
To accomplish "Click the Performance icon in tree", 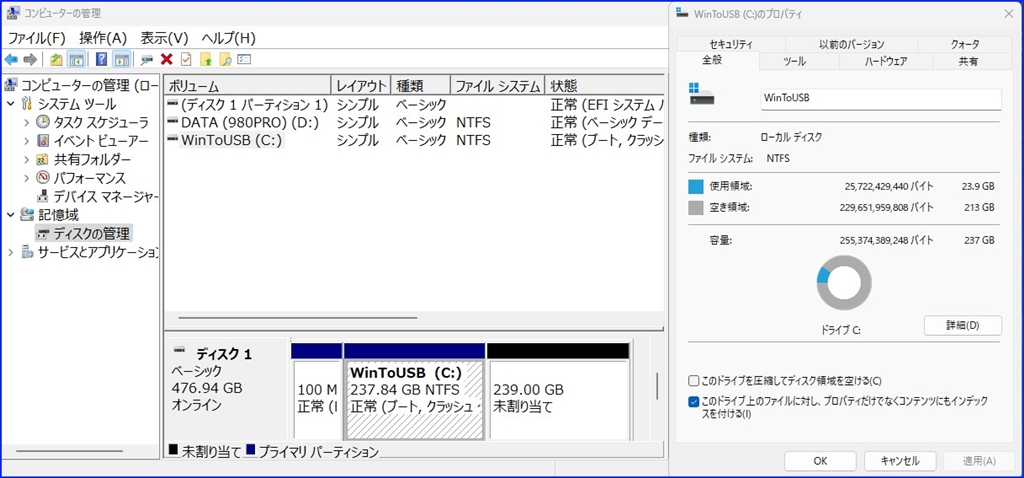I will pos(43,178).
